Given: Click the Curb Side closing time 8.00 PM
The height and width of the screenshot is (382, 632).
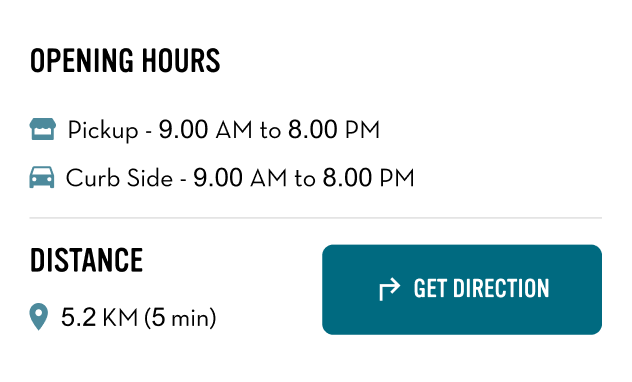Looking at the screenshot, I should click(368, 178).
